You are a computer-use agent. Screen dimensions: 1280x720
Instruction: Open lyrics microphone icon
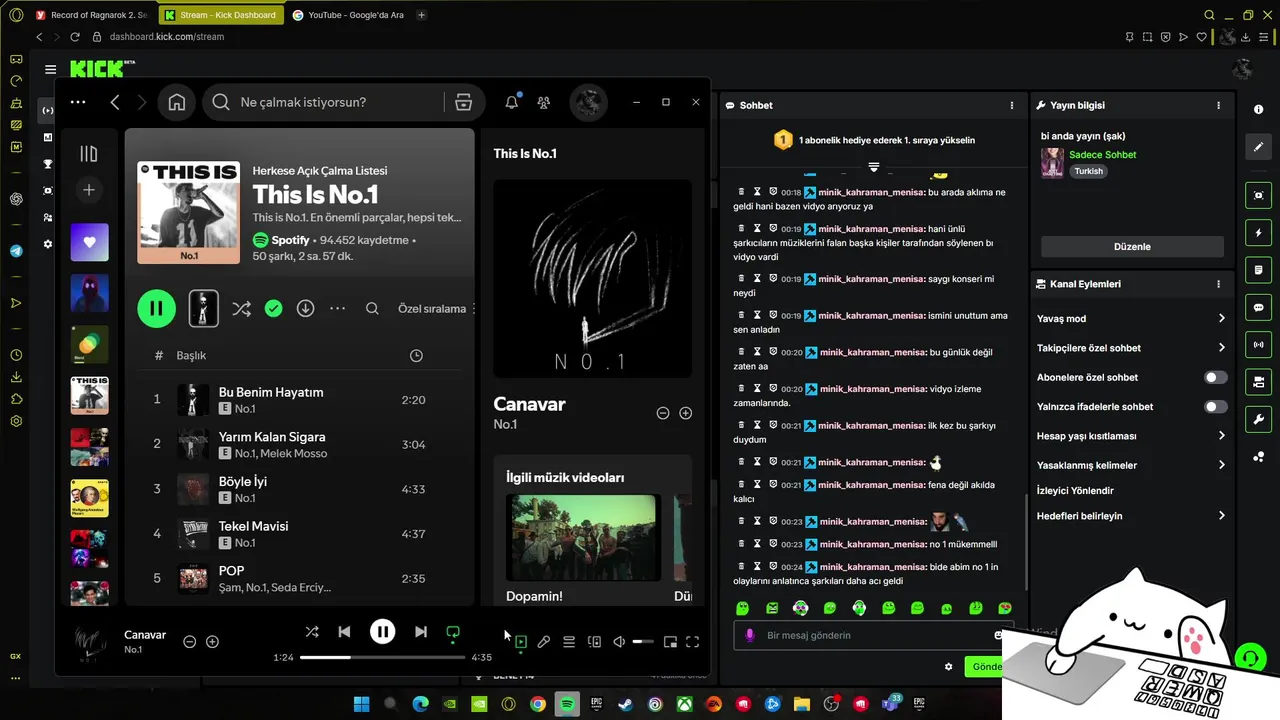(544, 642)
